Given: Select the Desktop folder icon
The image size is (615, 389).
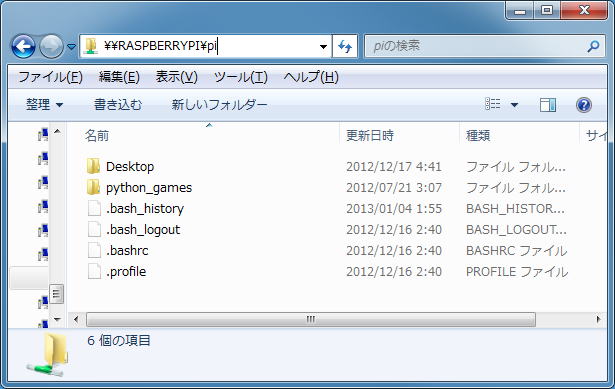Looking at the screenshot, I should (93, 166).
